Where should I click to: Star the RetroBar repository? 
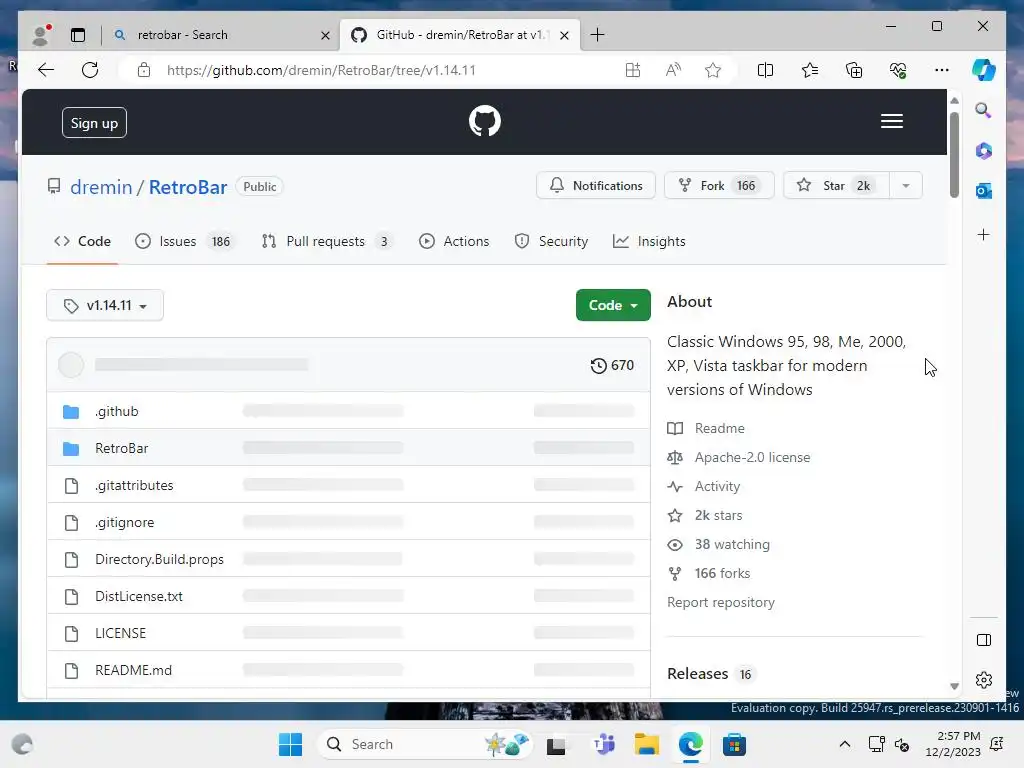(x=836, y=185)
